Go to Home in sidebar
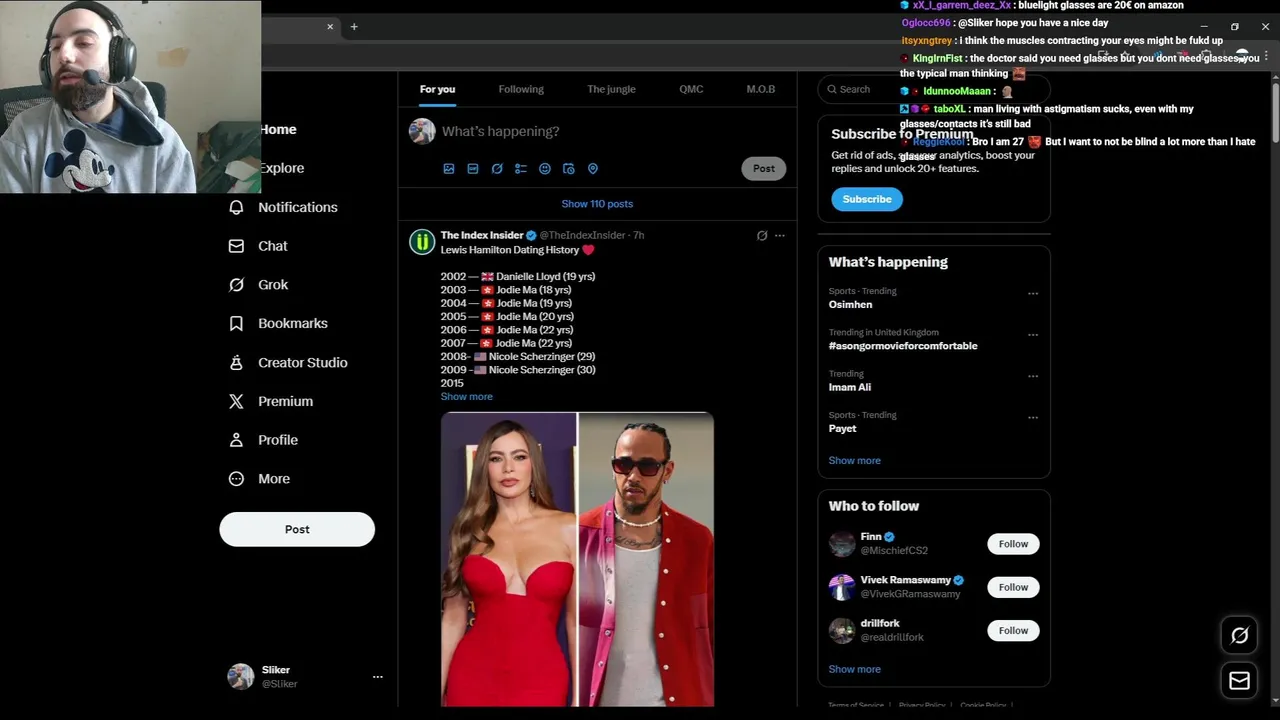Image resolution: width=1280 pixels, height=720 pixels. pos(278,129)
